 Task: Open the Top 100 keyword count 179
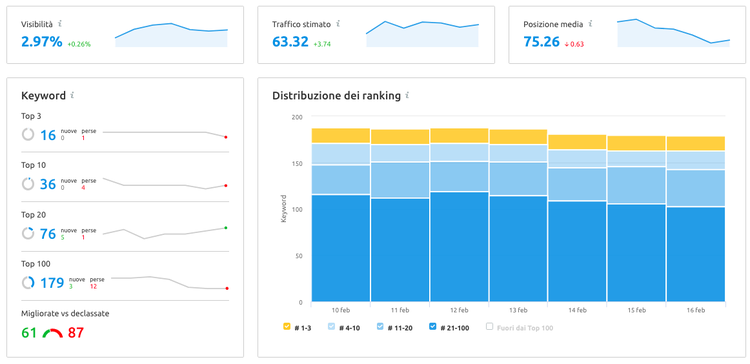click(52, 283)
